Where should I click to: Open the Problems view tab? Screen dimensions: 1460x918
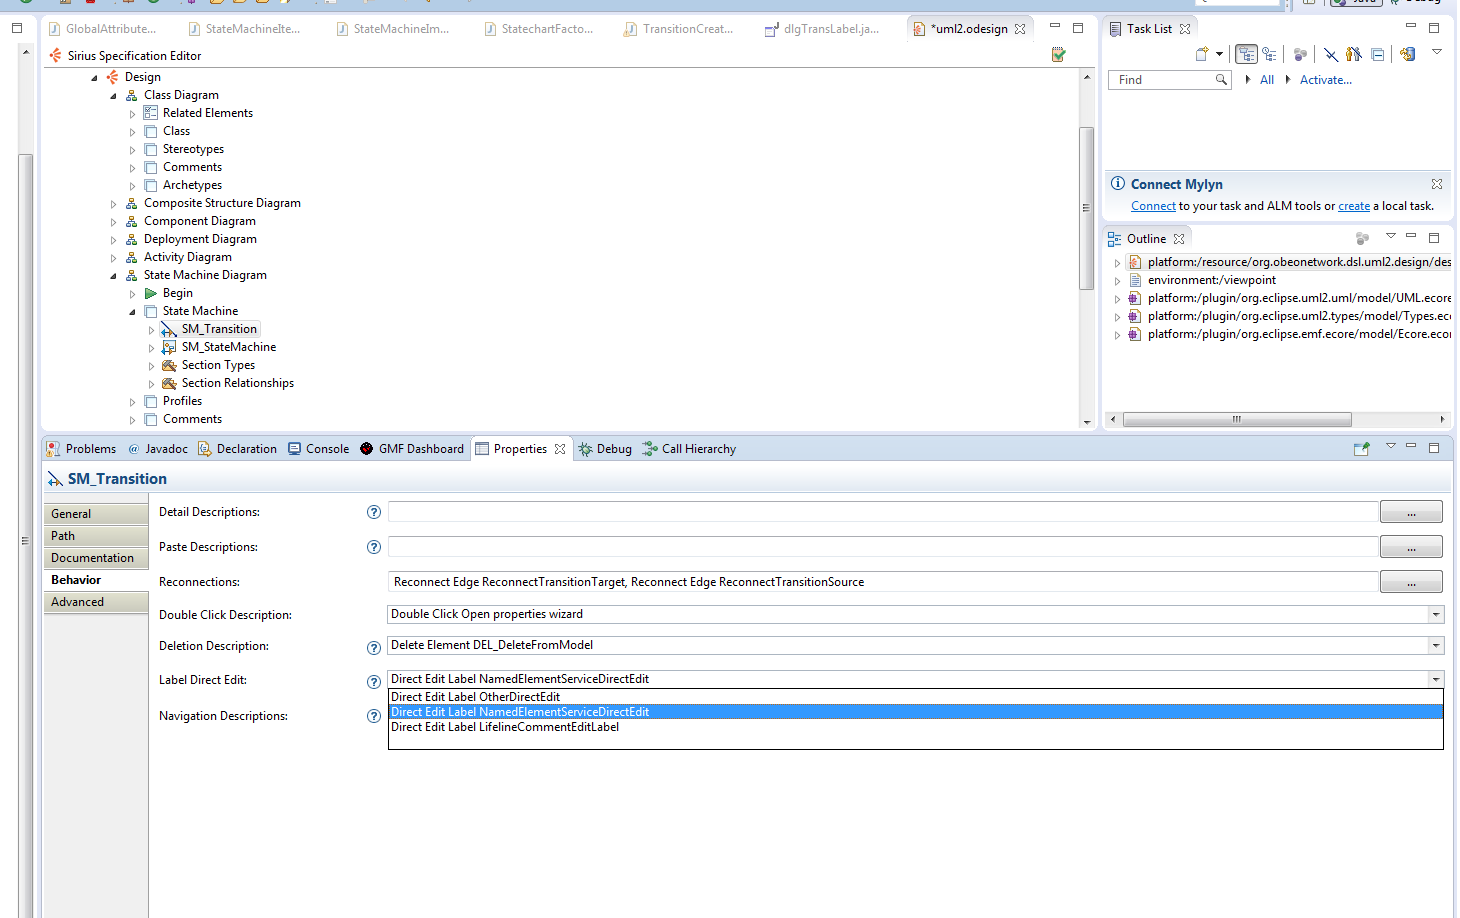coord(81,449)
